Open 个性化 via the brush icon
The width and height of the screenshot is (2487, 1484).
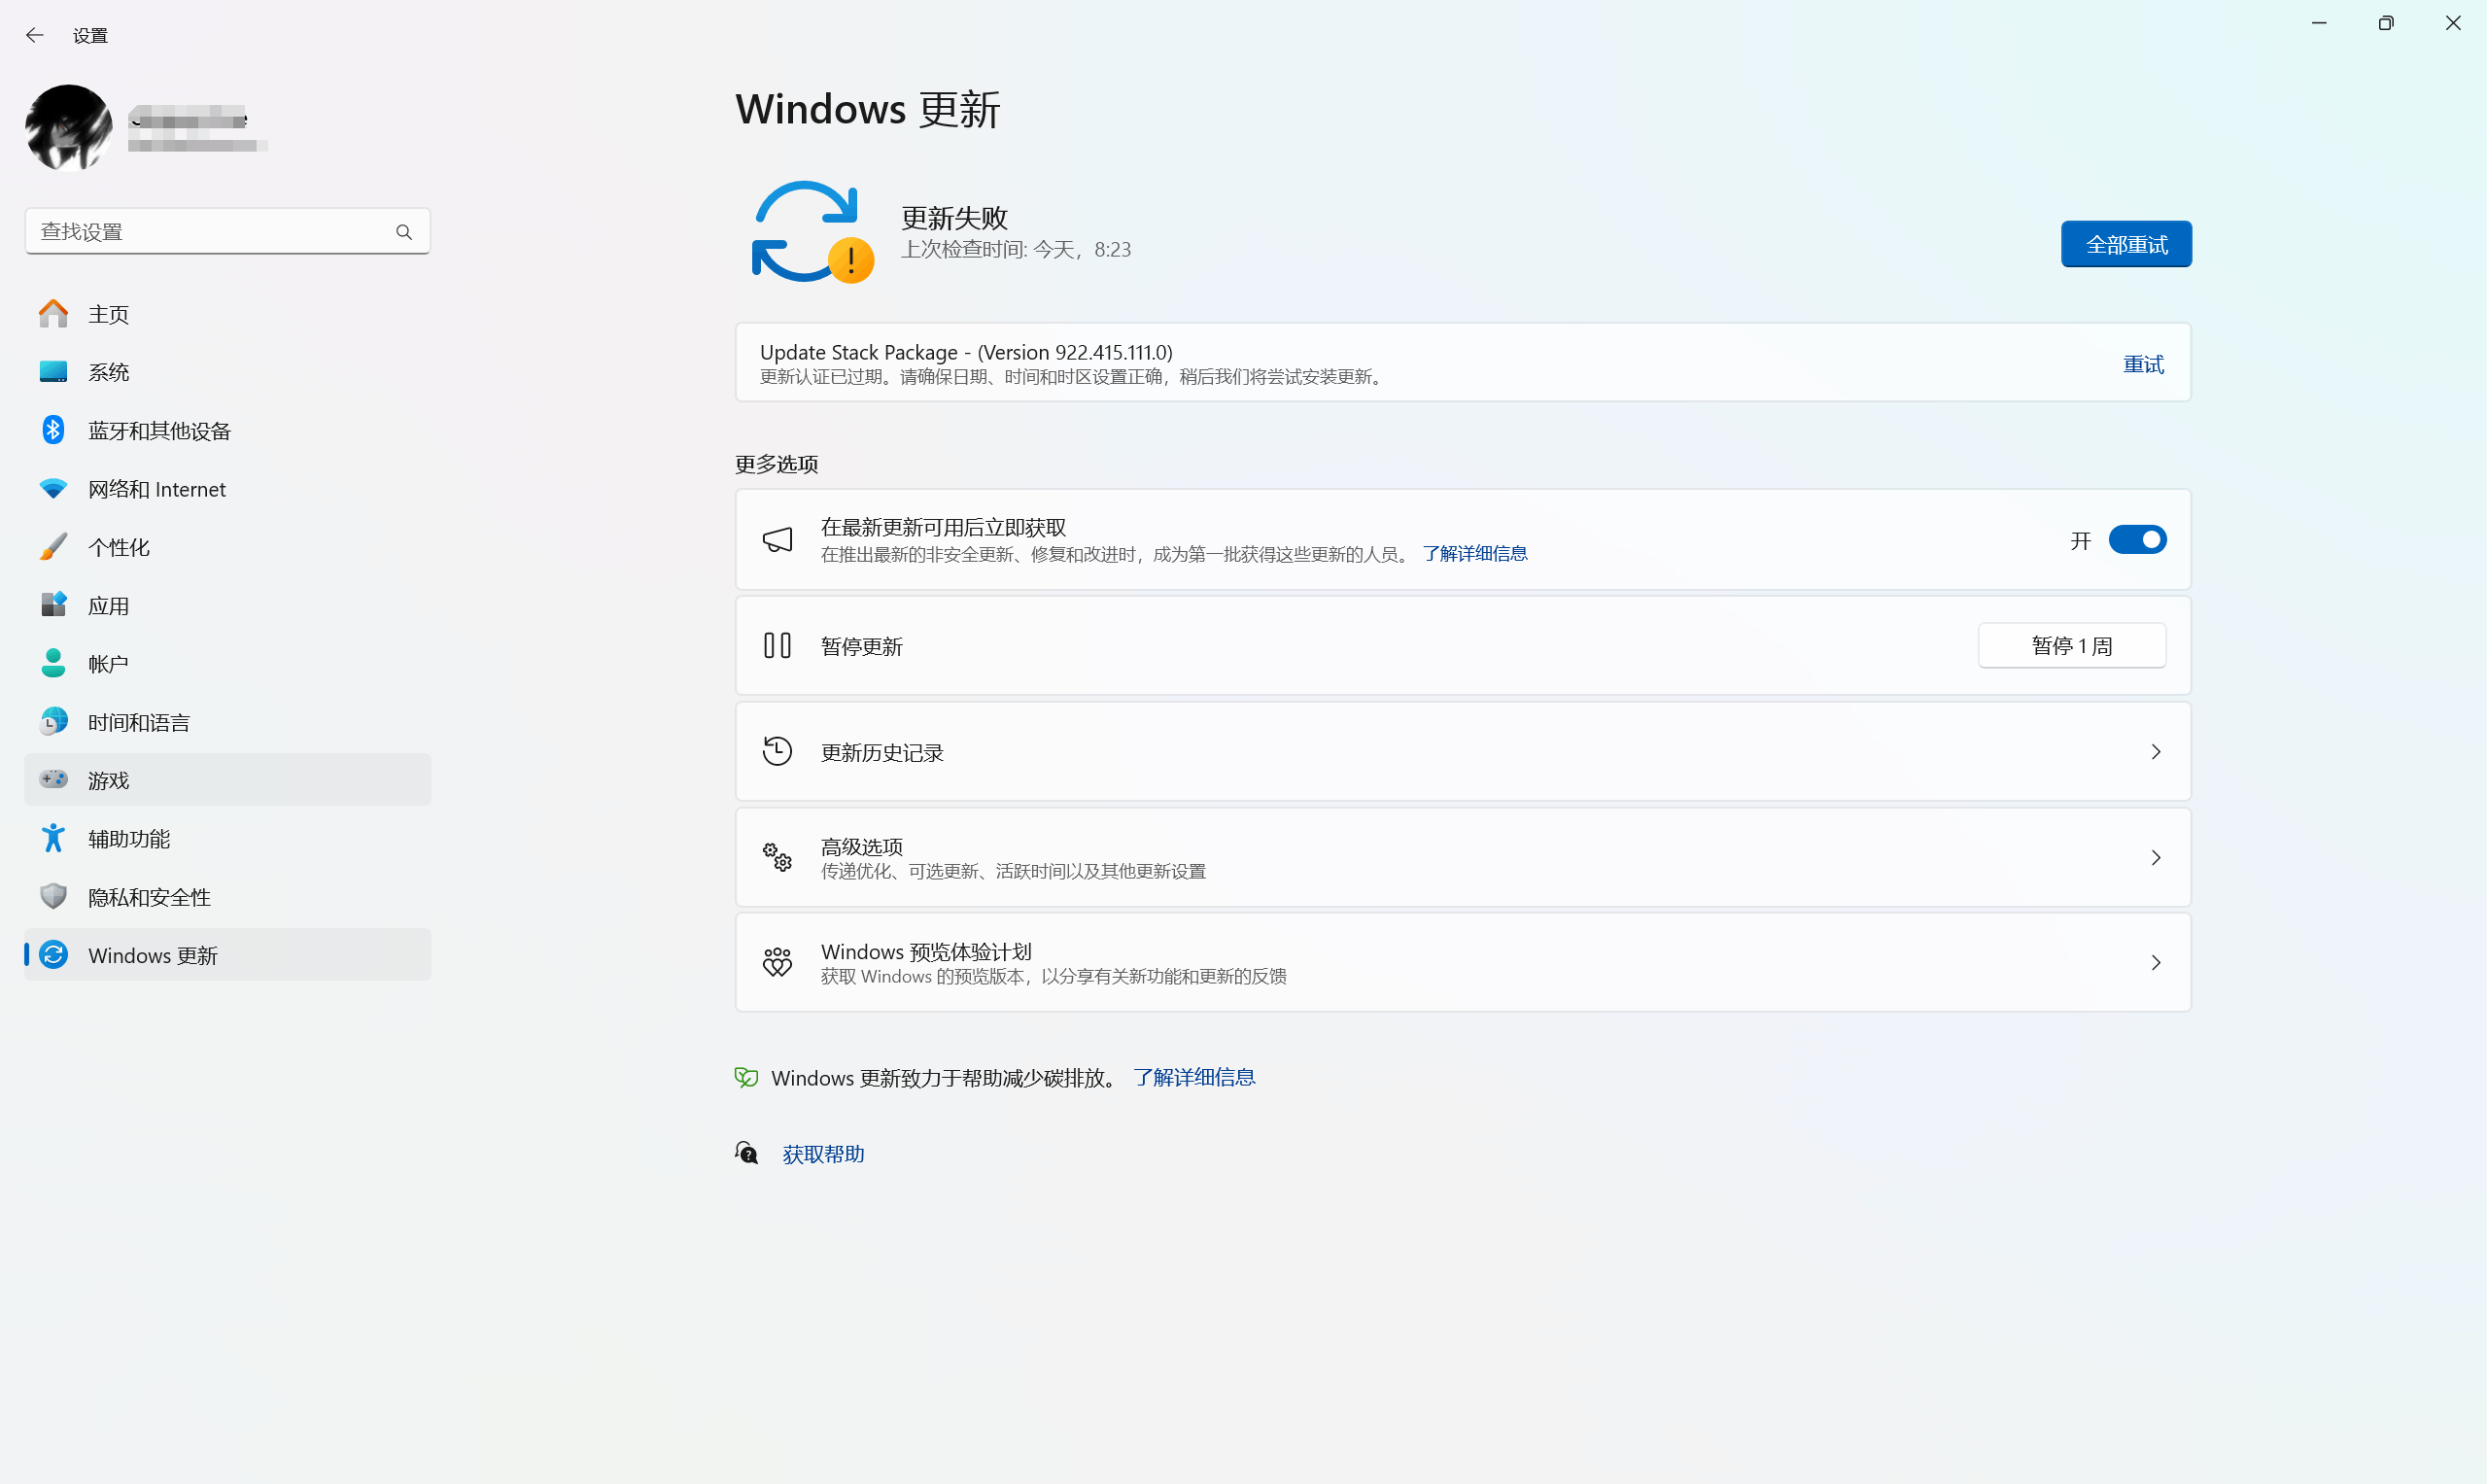[x=53, y=546]
